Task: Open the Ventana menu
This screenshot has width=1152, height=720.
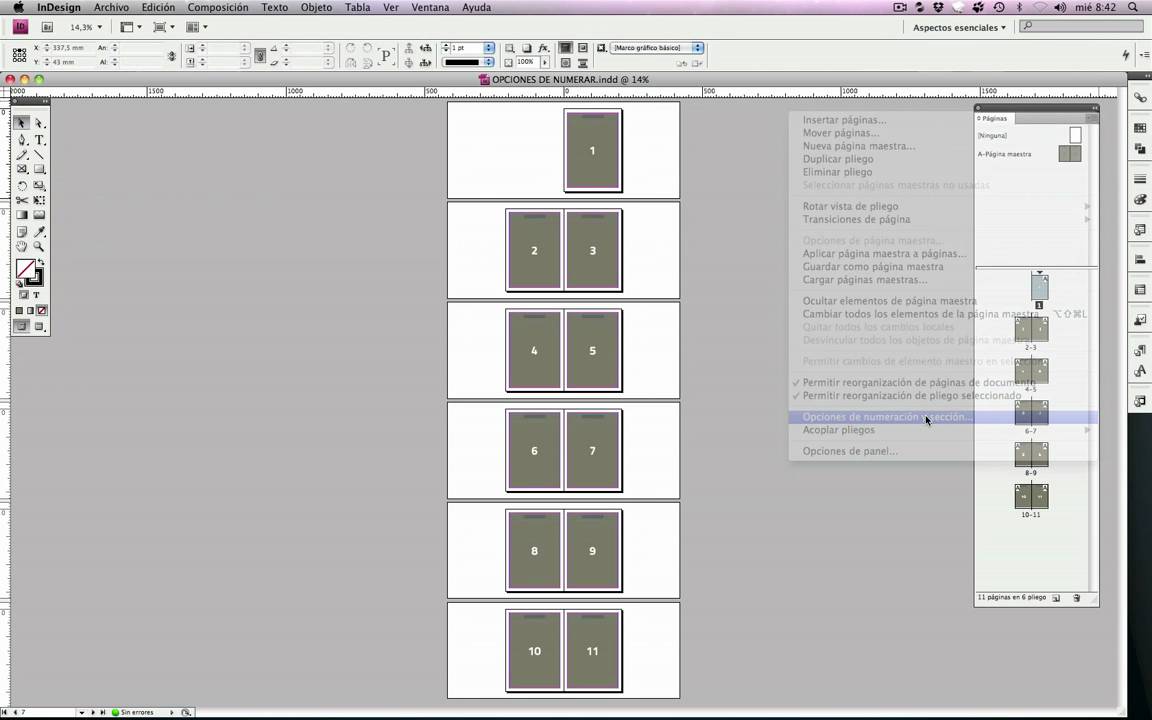Action: click(x=430, y=7)
